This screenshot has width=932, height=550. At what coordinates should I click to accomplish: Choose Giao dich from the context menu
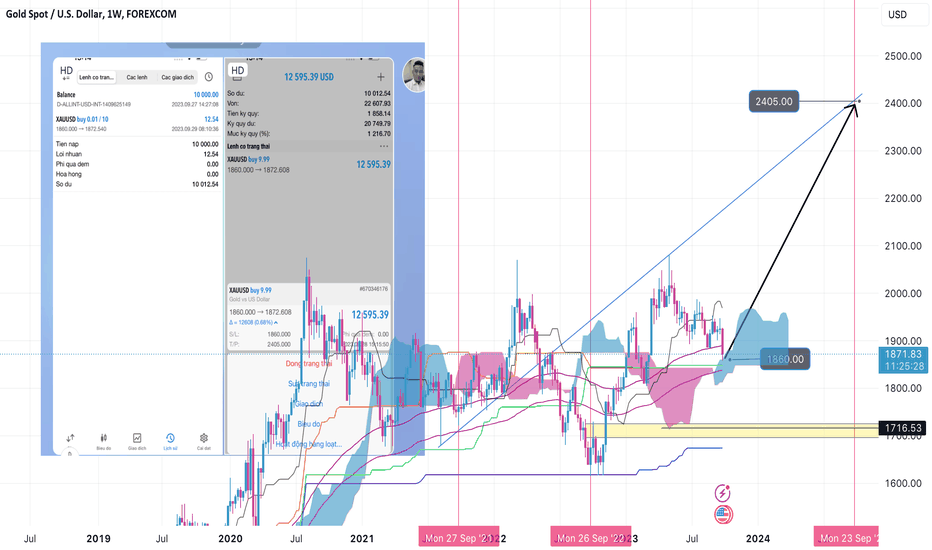tap(308, 404)
